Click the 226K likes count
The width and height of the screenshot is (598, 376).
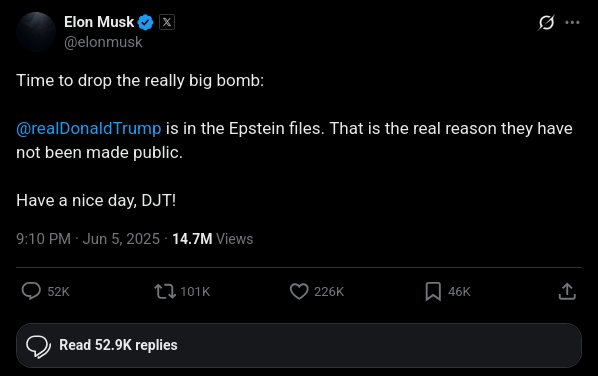[x=329, y=292]
